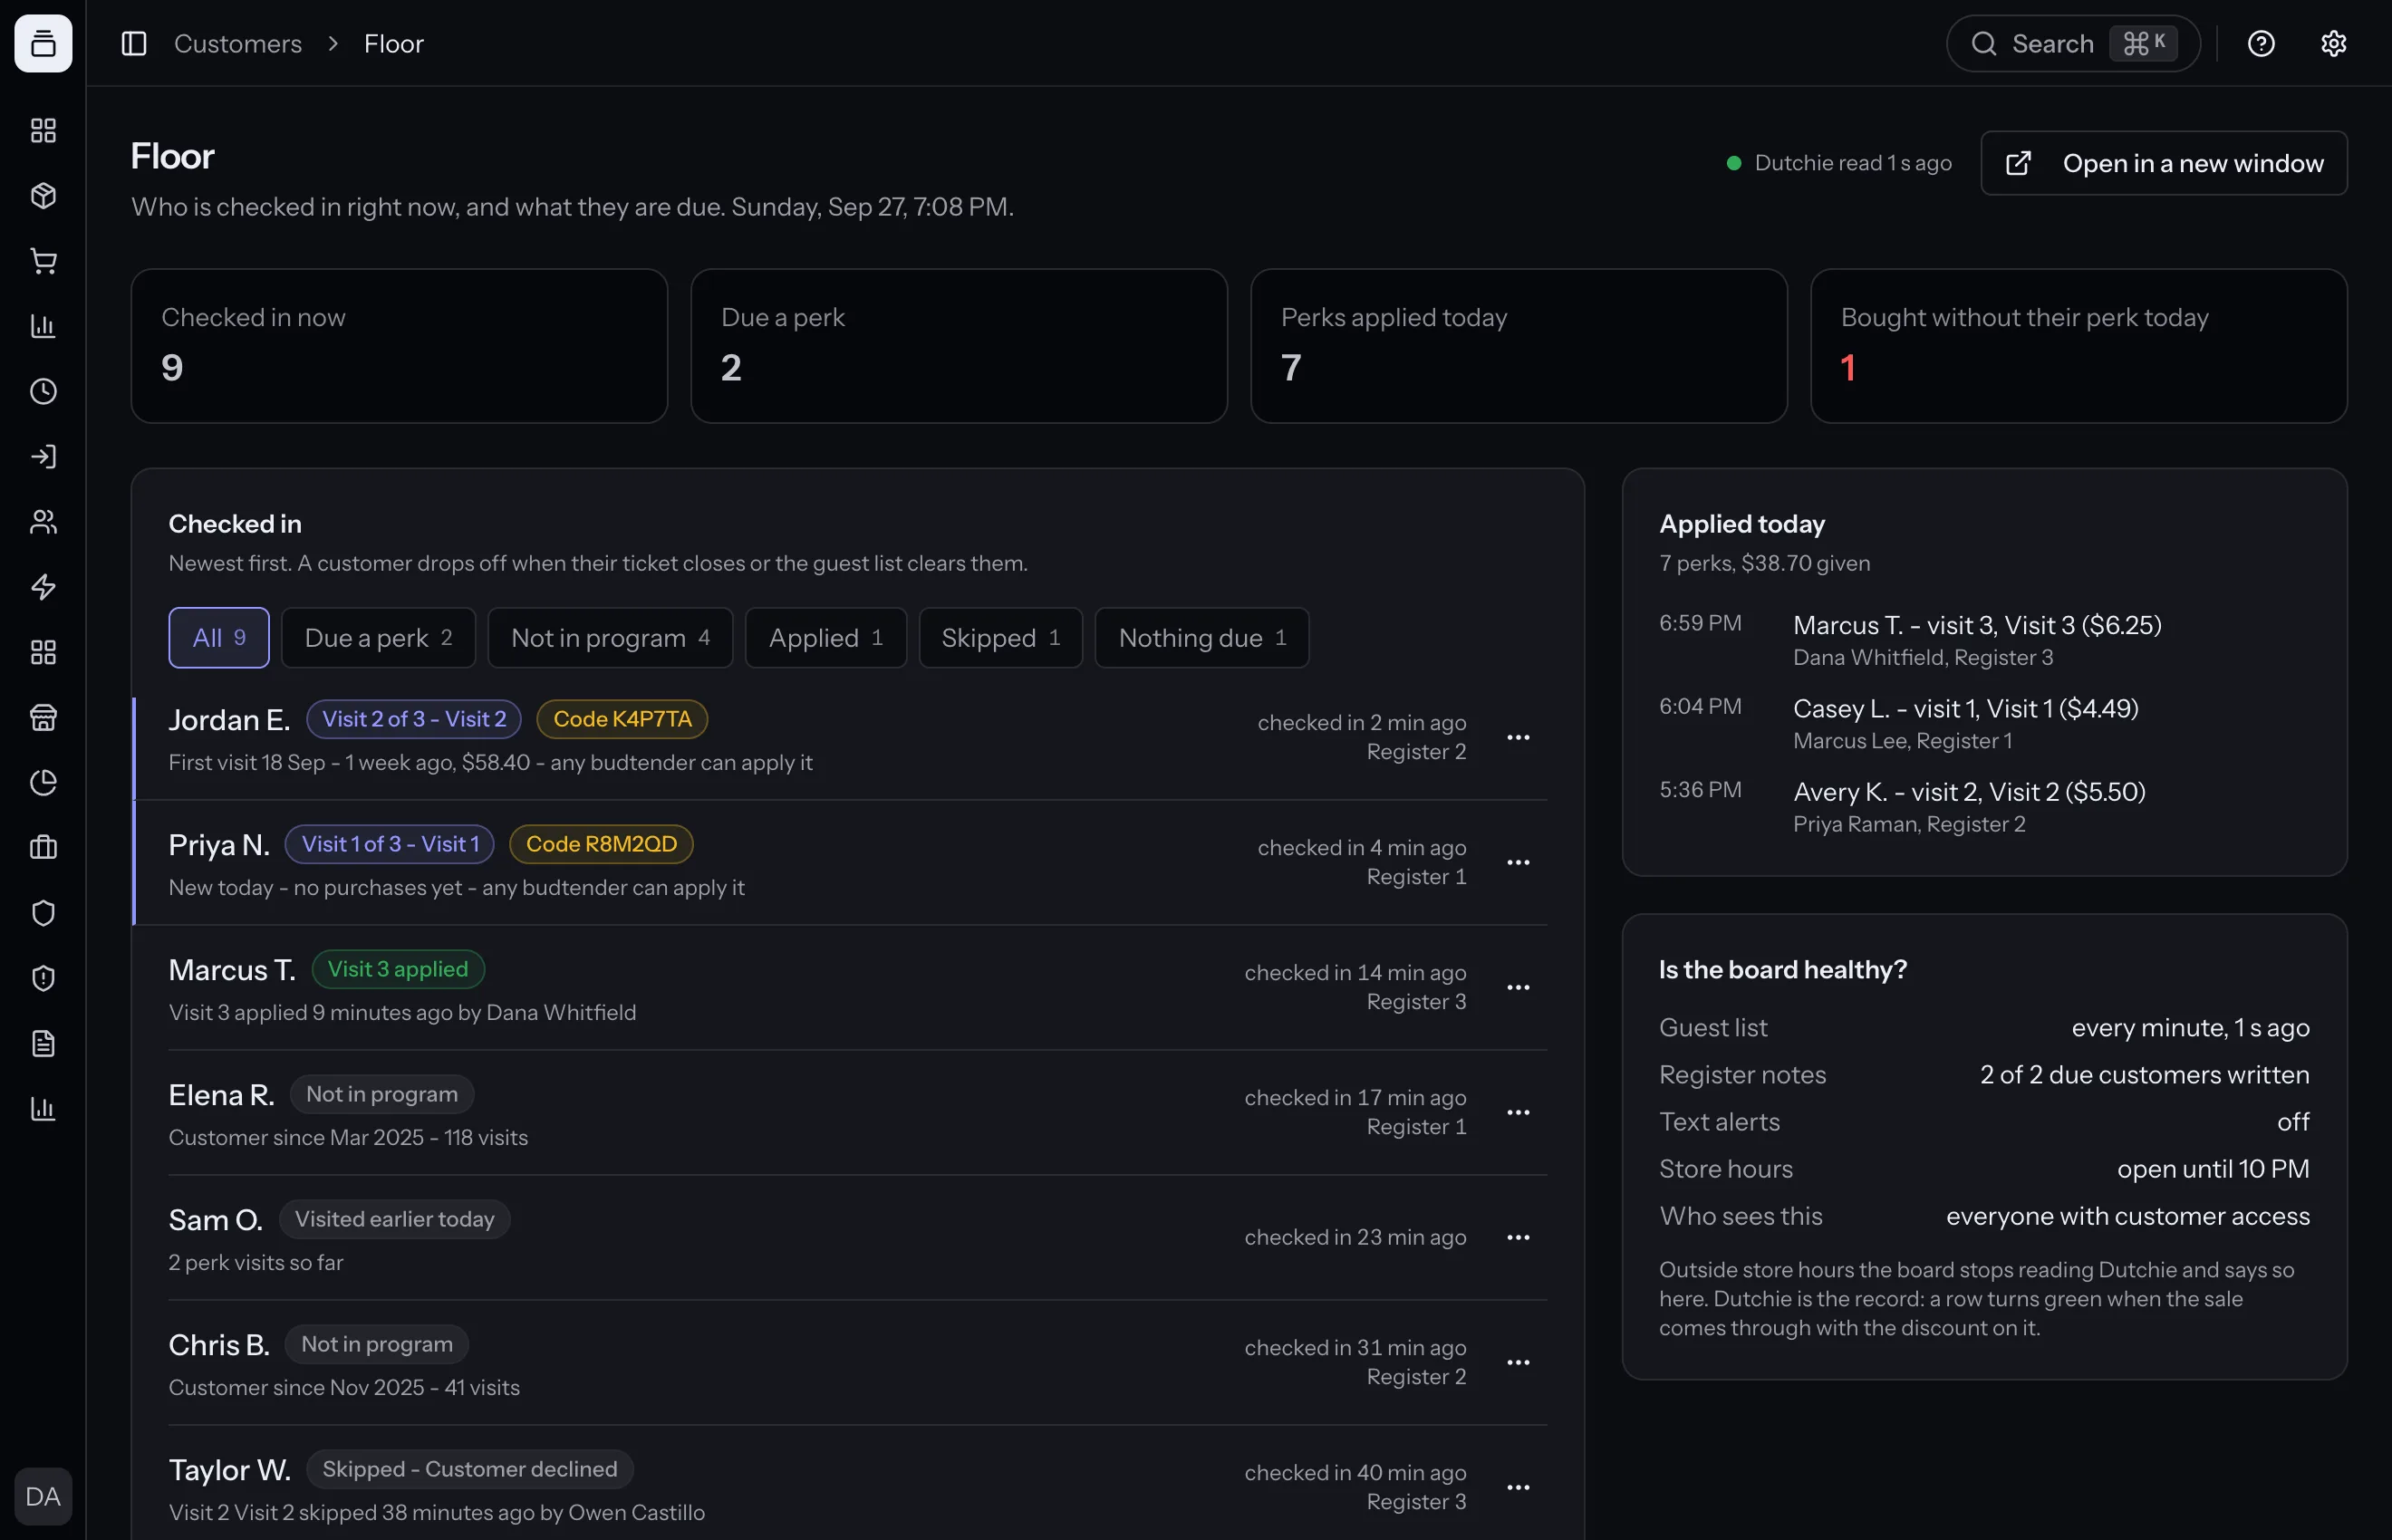Open the storefront sidebar icon

(x=43, y=717)
